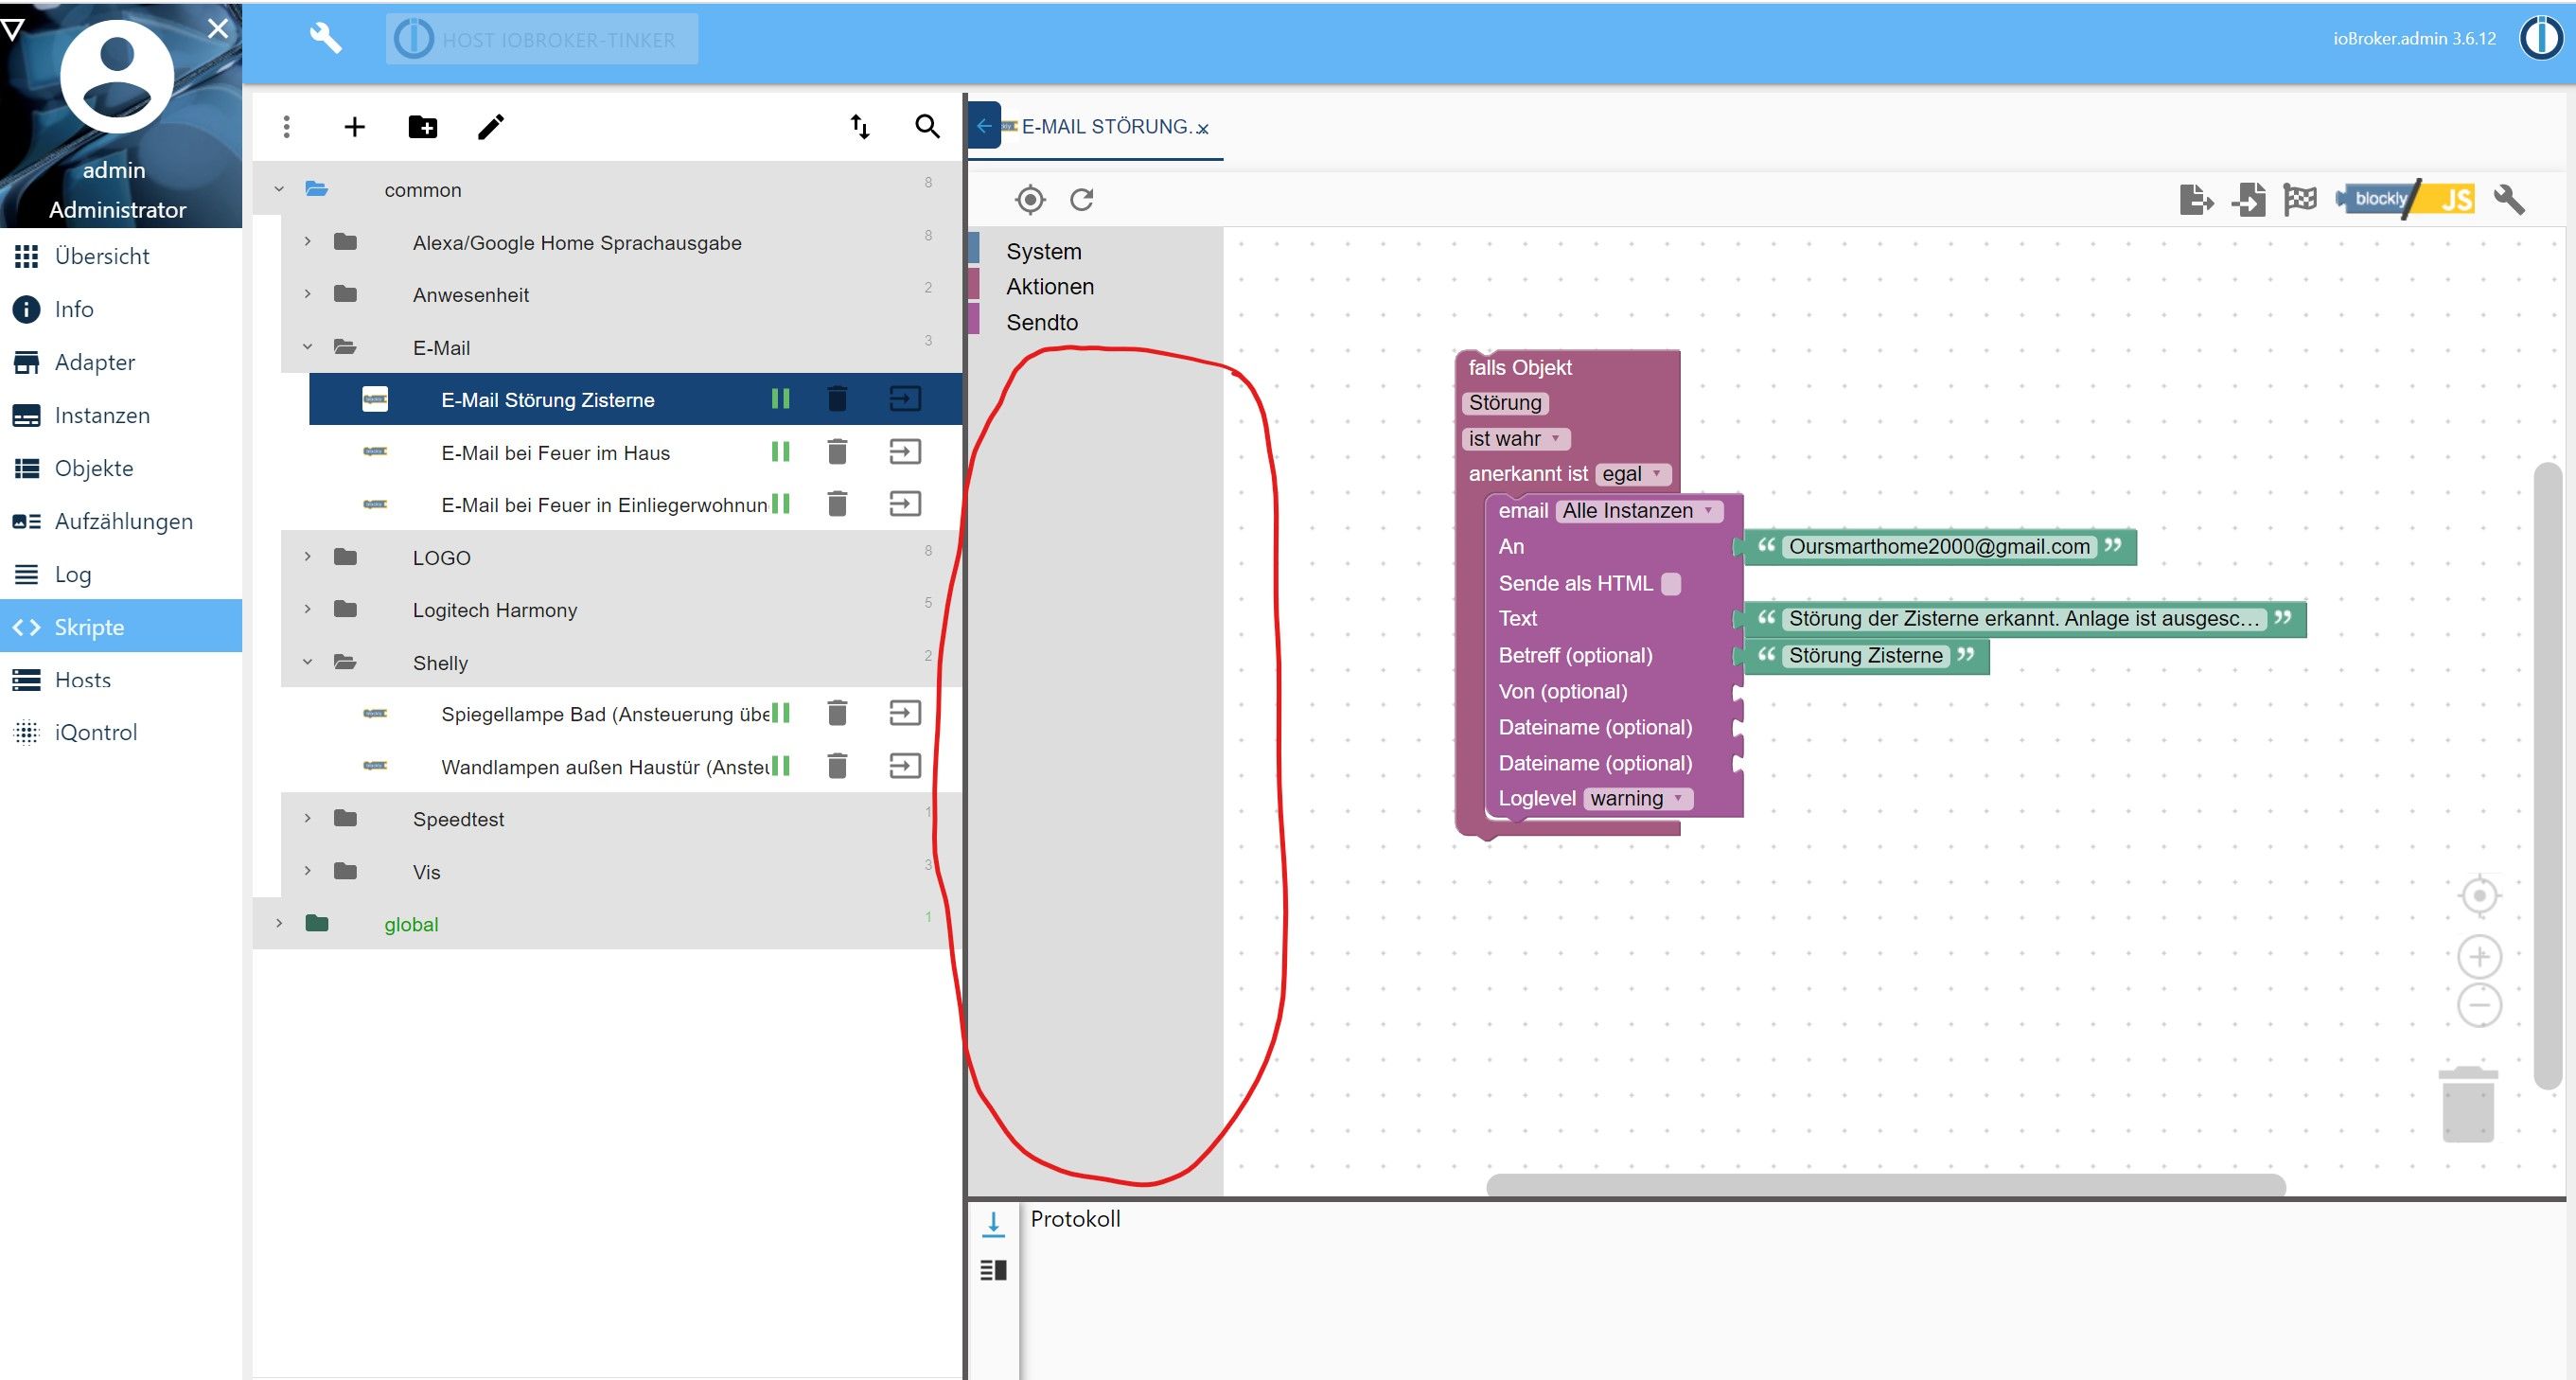Click the pencil edit script icon

pyautogui.click(x=490, y=127)
